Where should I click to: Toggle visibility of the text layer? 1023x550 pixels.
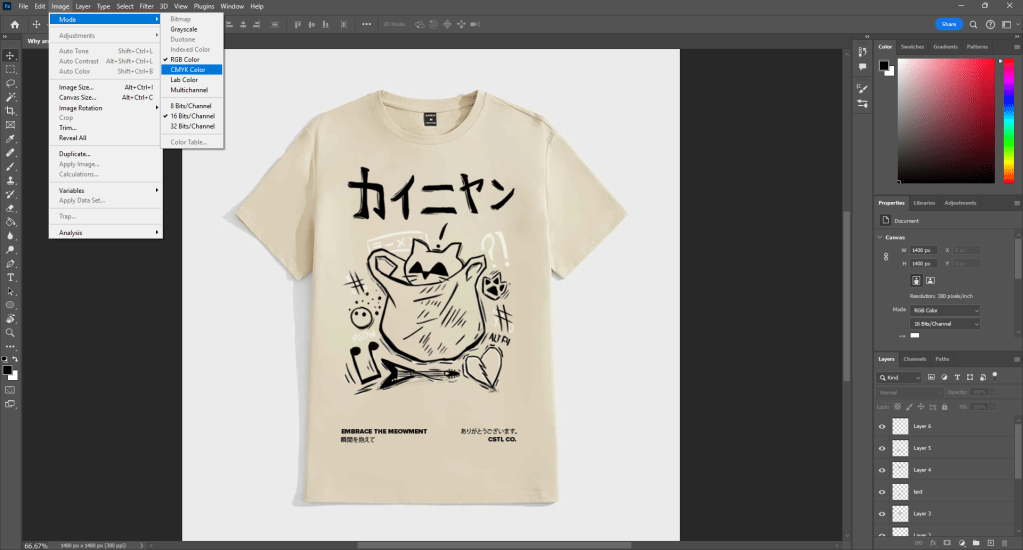(x=882, y=492)
